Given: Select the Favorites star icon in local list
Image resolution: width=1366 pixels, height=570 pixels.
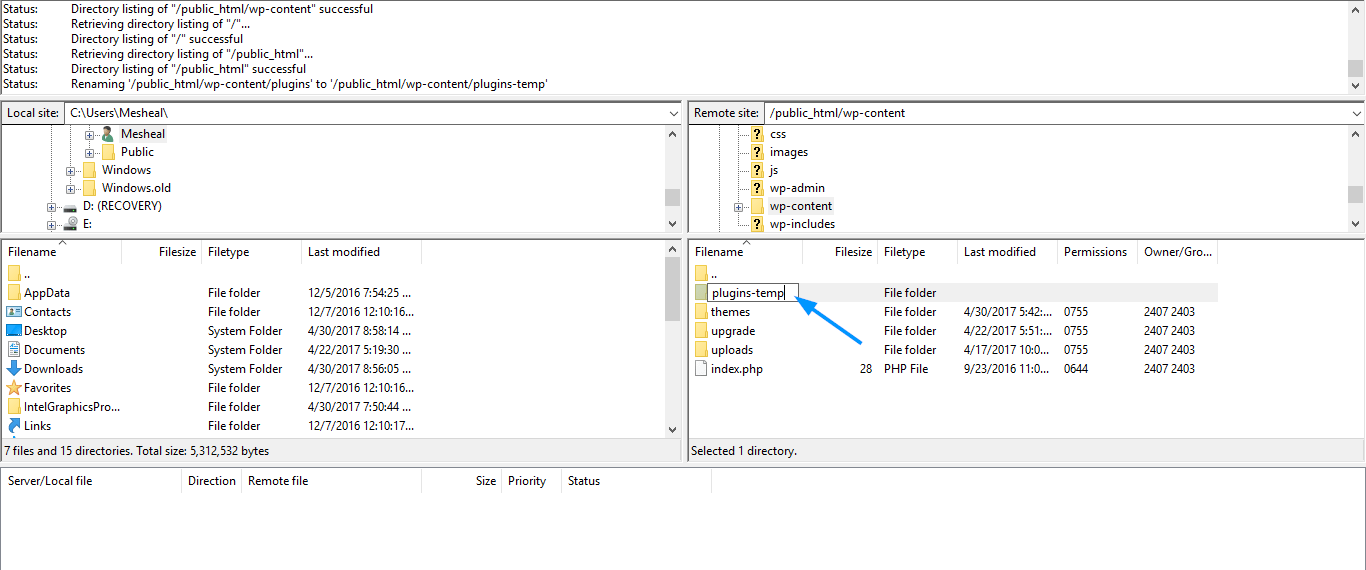Looking at the screenshot, I should (x=14, y=388).
